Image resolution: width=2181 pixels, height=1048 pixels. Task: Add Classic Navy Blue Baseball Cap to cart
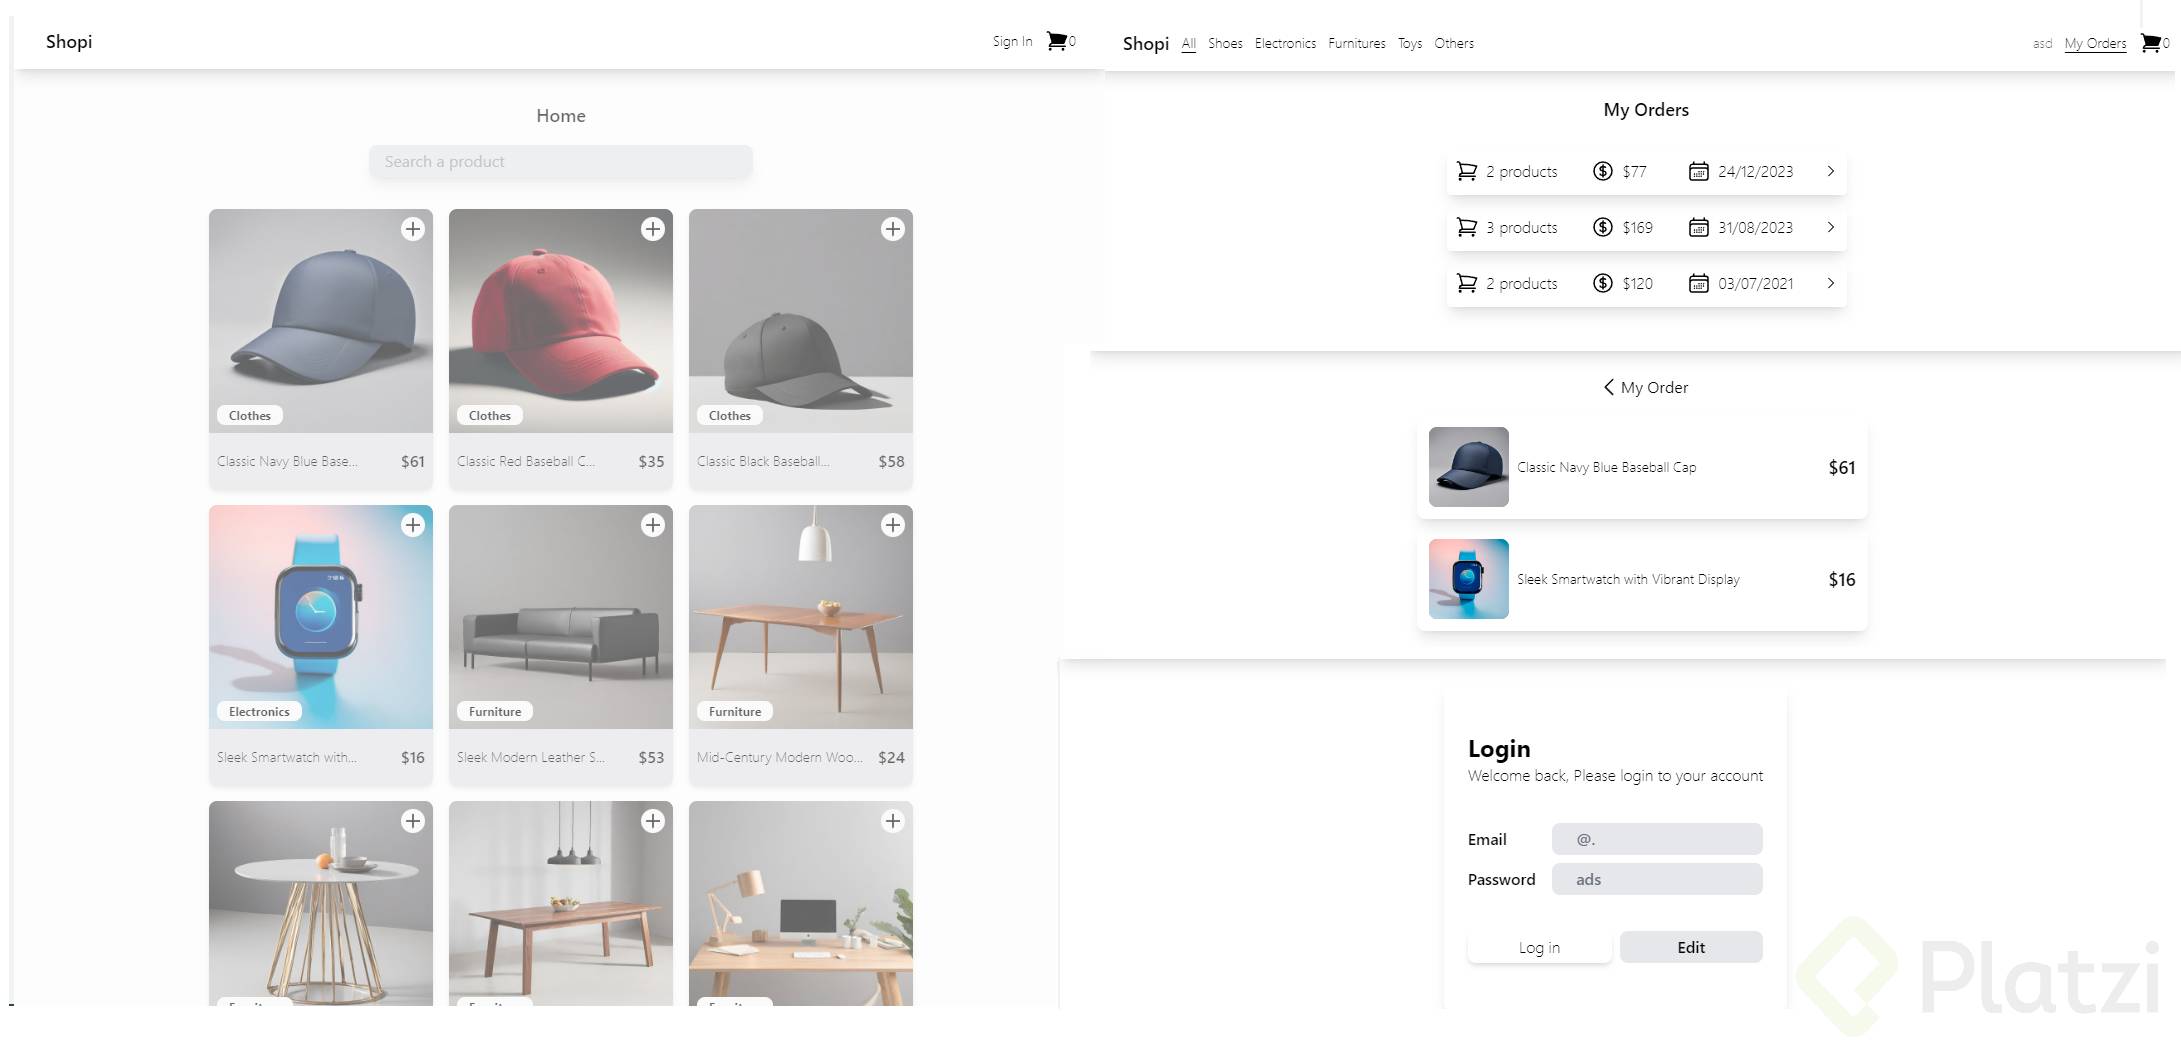click(413, 229)
